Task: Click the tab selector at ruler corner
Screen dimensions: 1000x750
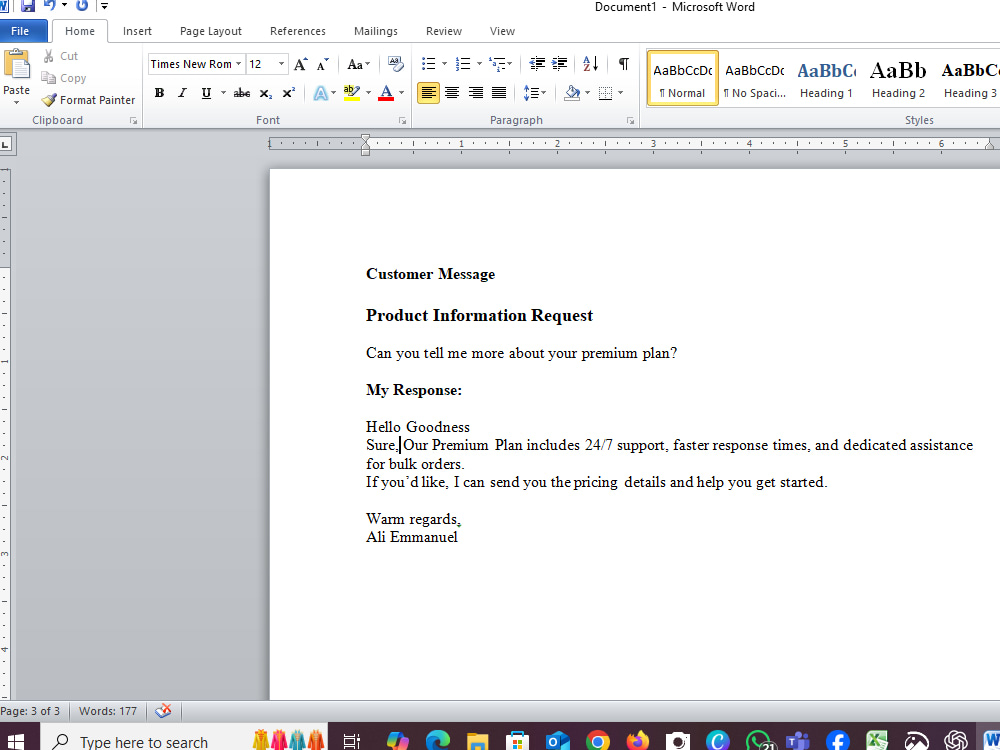Action: tap(6, 145)
